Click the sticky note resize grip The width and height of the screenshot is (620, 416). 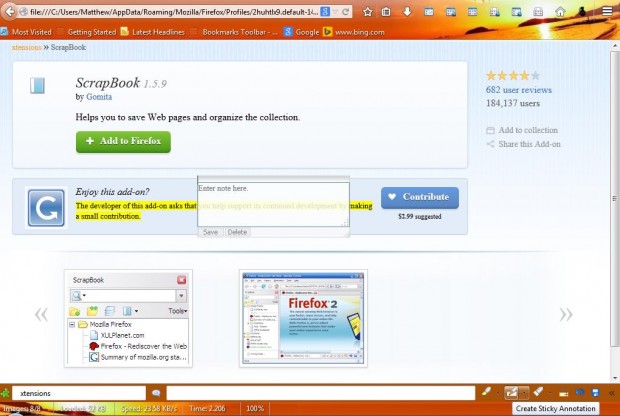pyautogui.click(x=345, y=223)
